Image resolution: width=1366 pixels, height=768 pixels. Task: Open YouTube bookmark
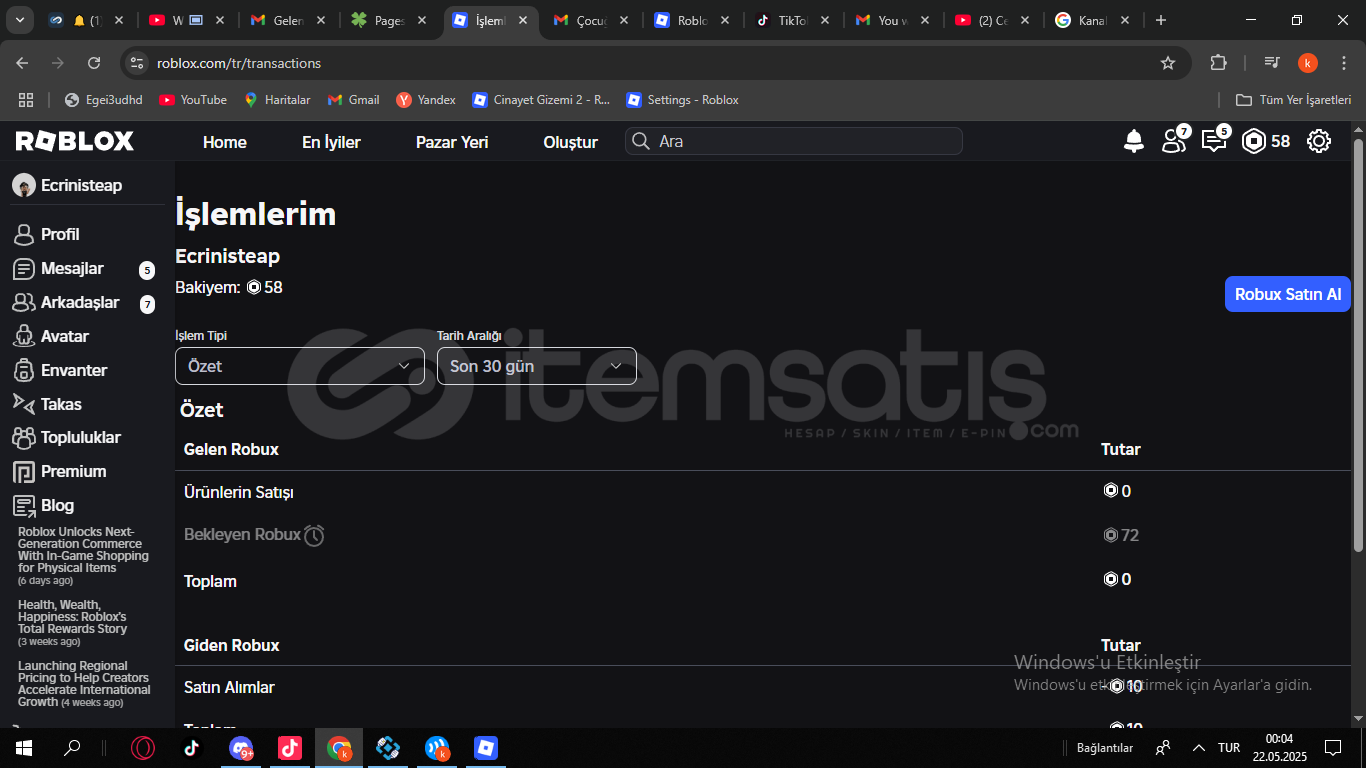193,100
